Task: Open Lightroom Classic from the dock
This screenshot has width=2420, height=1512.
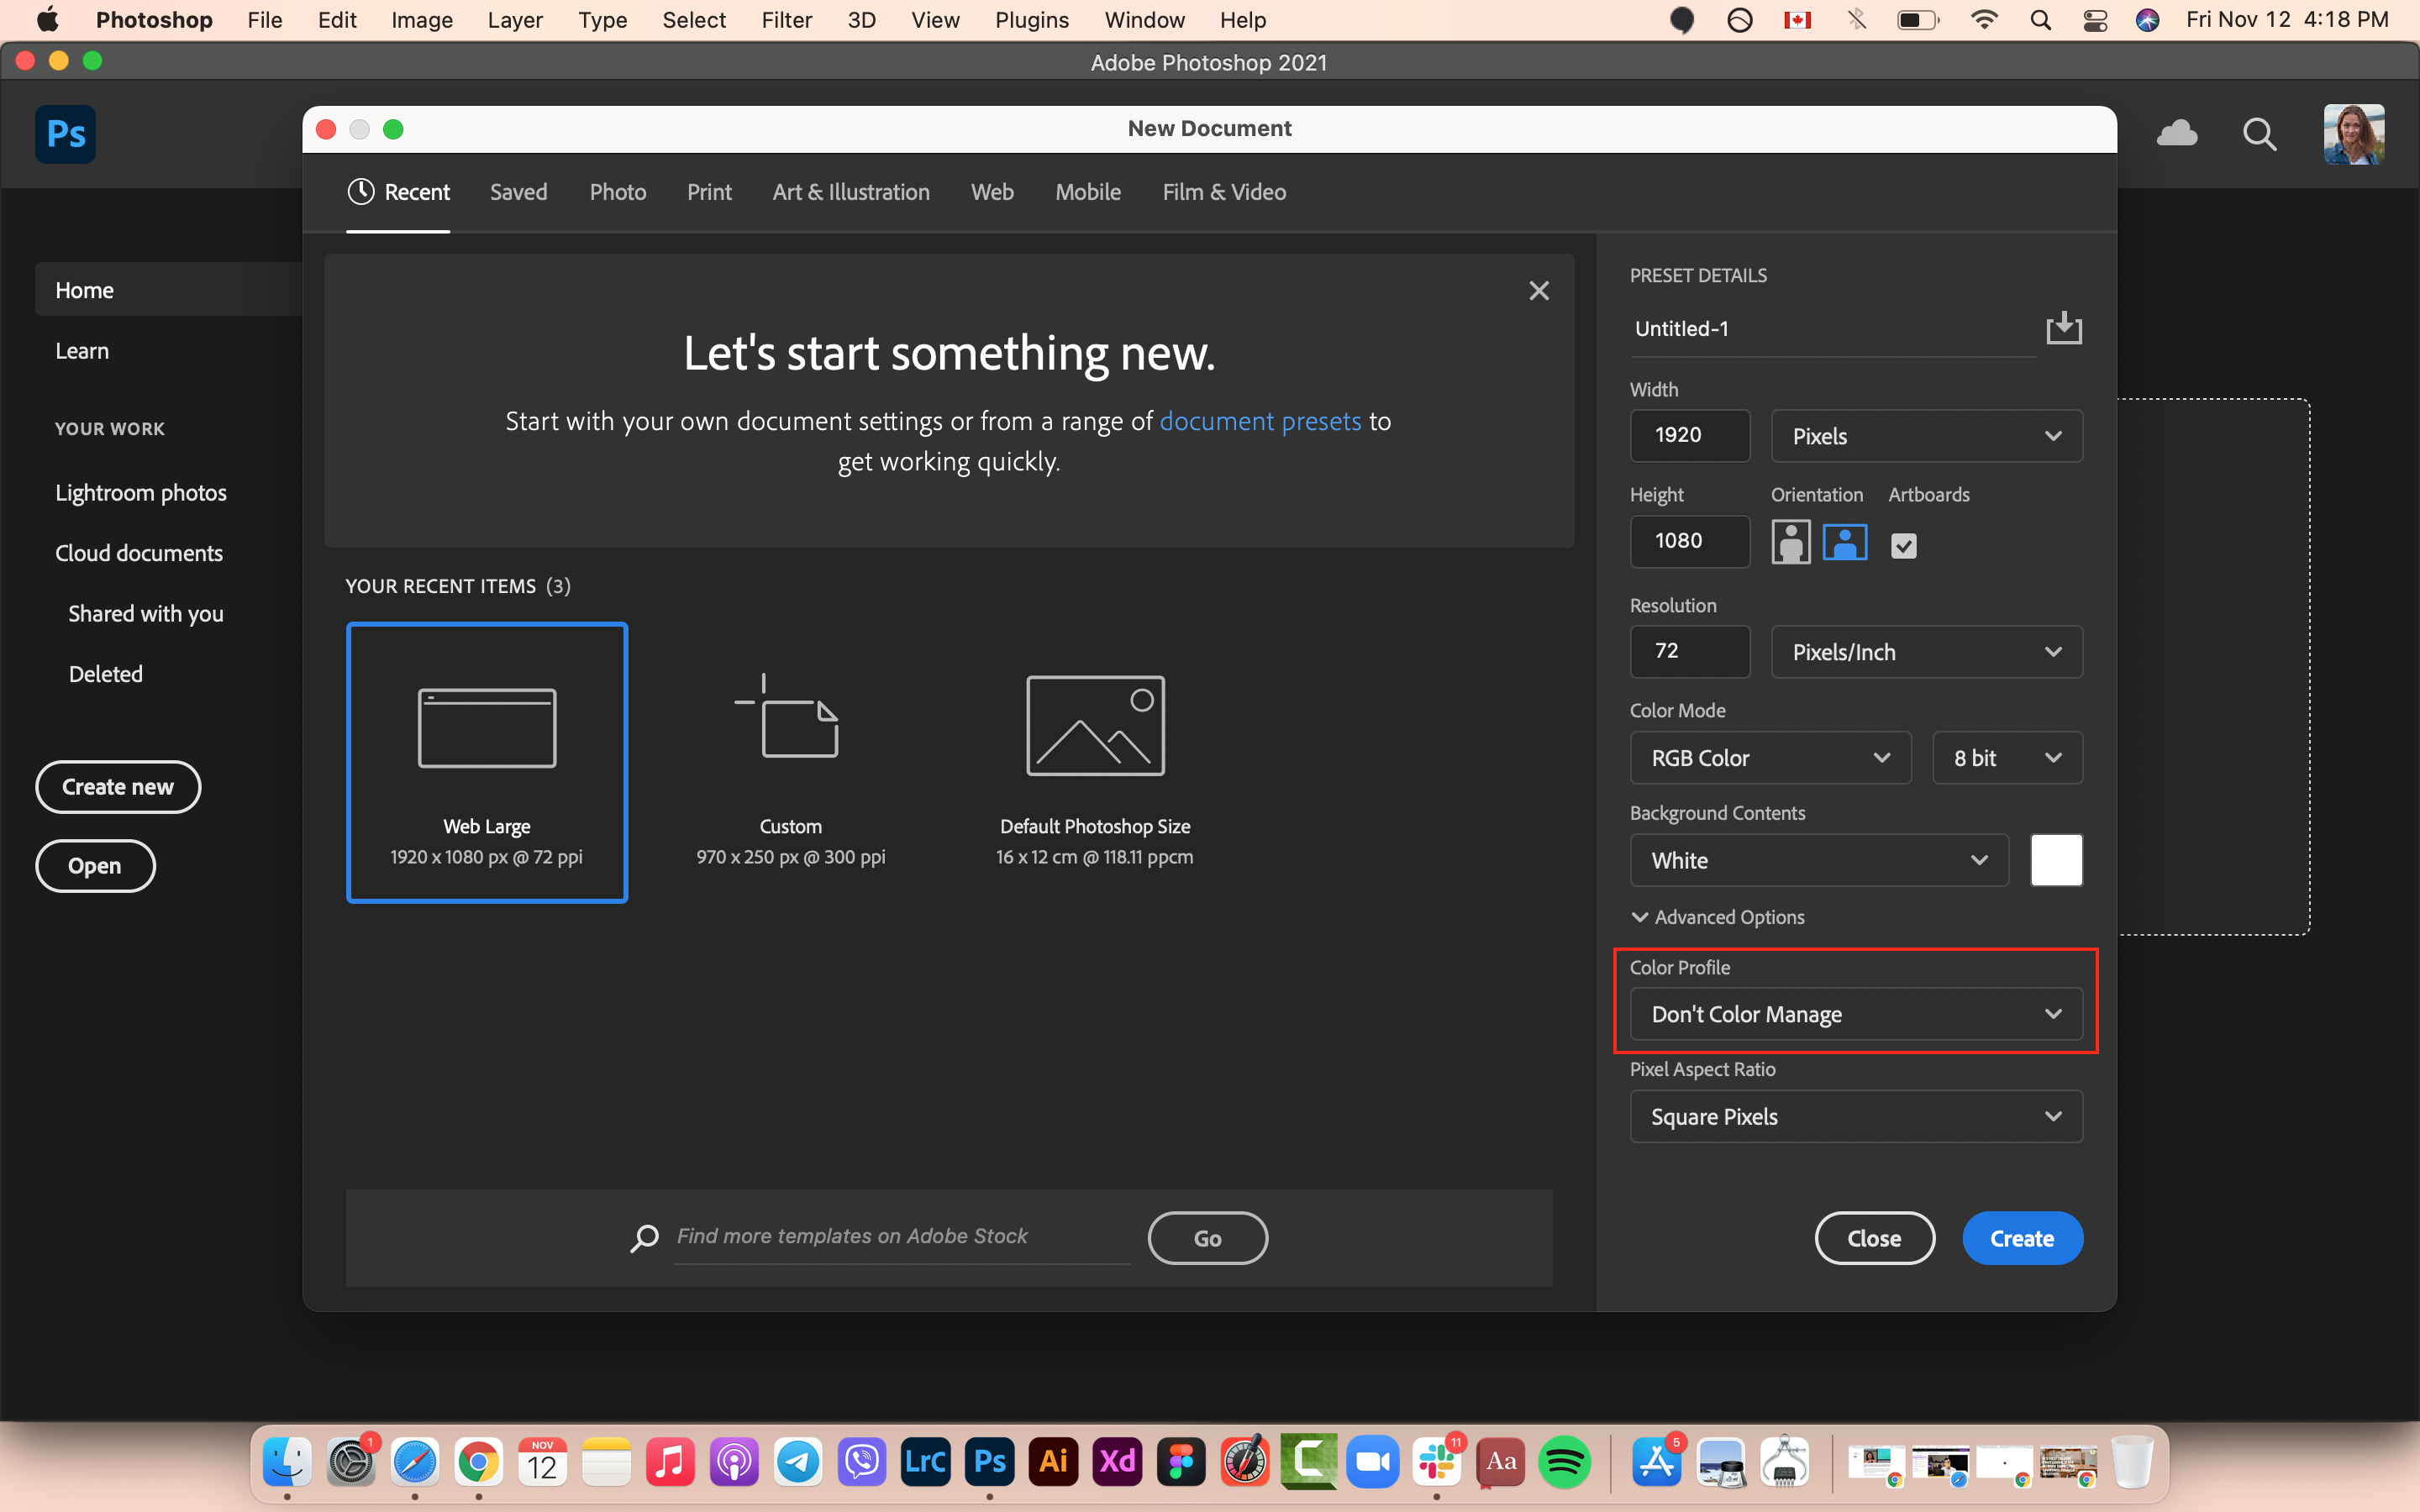Action: [x=925, y=1462]
